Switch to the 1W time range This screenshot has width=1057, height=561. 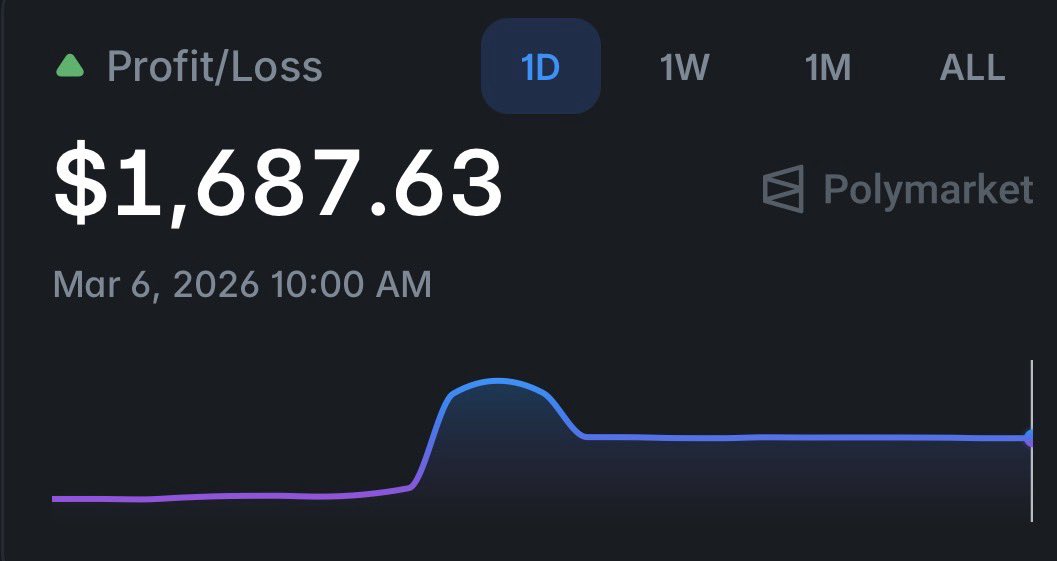[x=684, y=67]
